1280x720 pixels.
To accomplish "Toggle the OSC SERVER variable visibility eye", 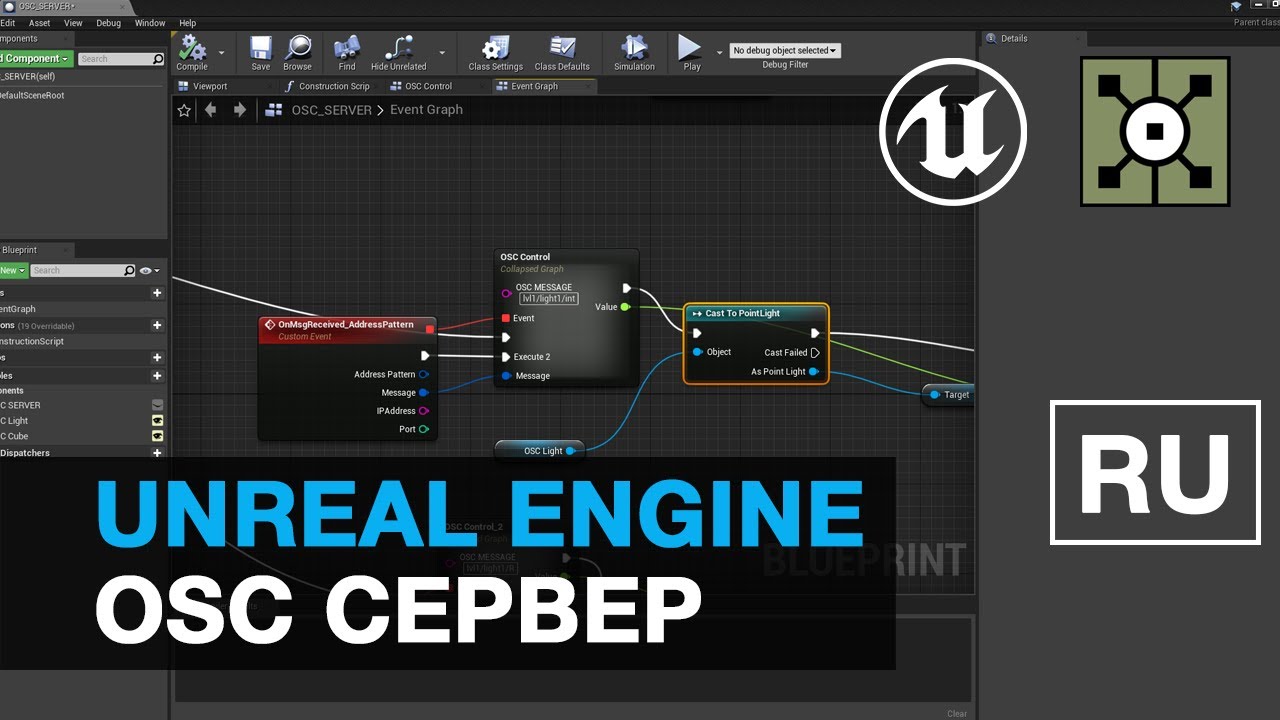I will (157, 405).
